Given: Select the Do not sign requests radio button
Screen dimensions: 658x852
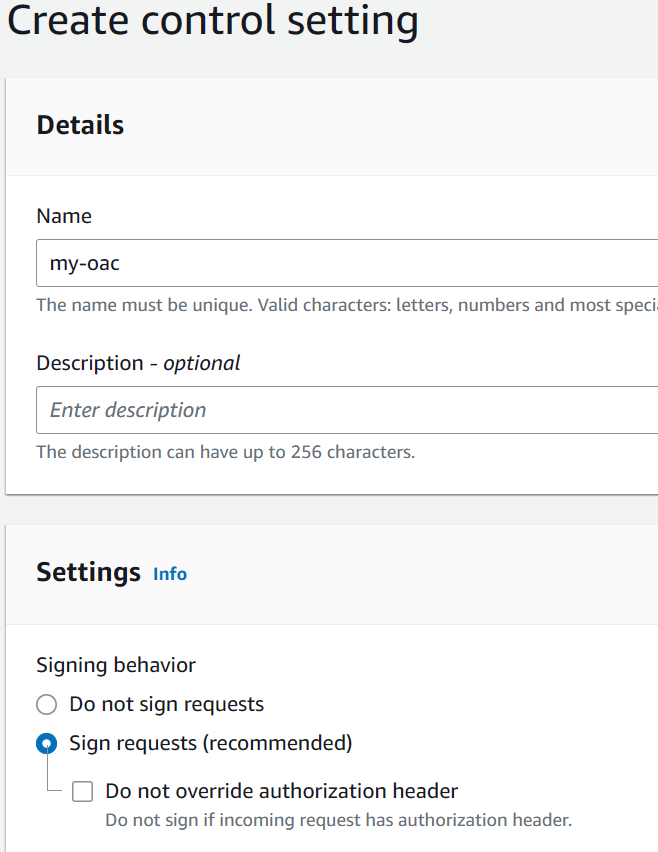Looking at the screenshot, I should coord(46,705).
